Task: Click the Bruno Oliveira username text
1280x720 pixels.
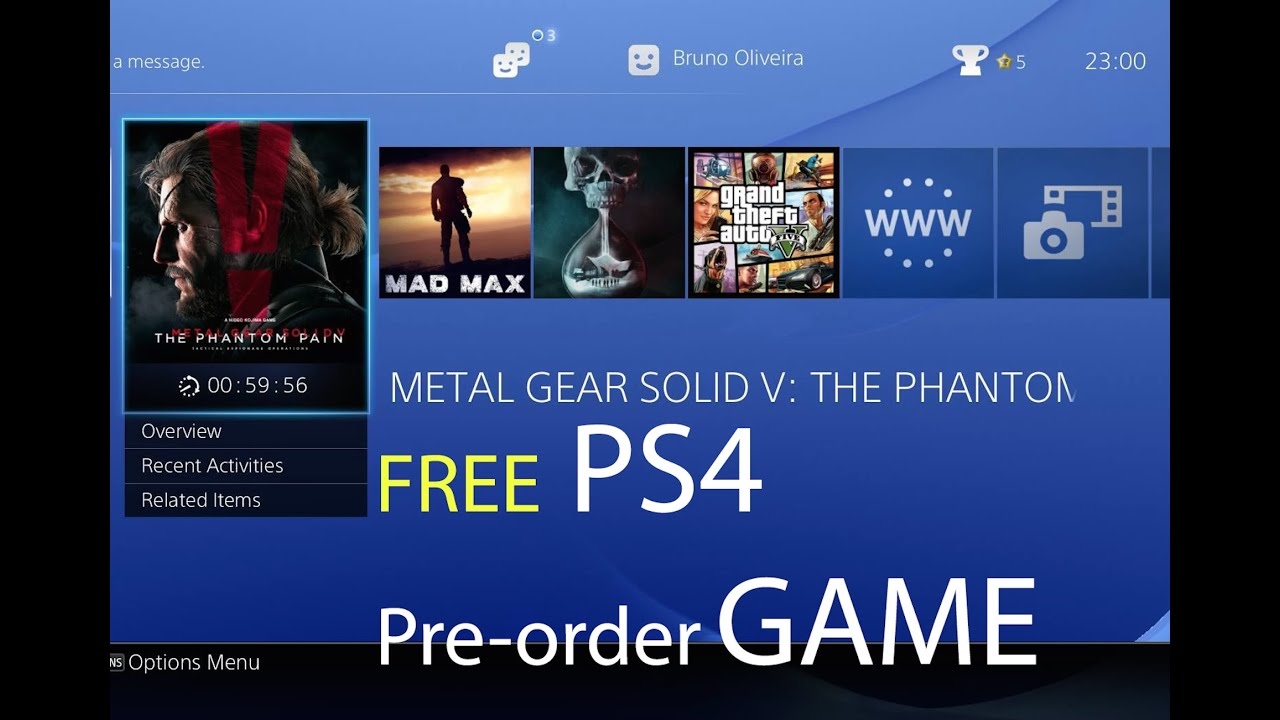Action: (738, 58)
